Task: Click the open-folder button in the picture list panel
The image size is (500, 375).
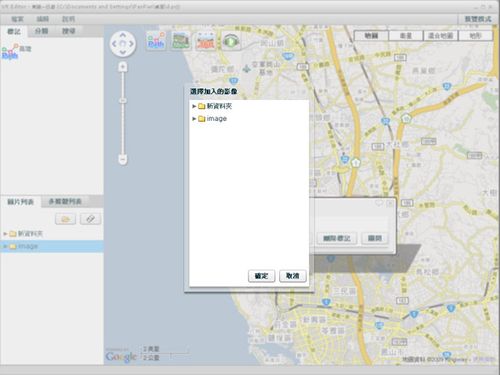Action: pyautogui.click(x=66, y=219)
